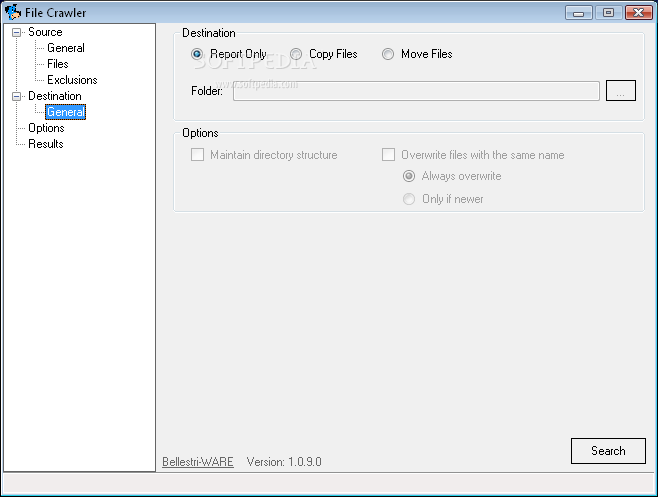
Task: Click the Search button
Action: [x=608, y=451]
